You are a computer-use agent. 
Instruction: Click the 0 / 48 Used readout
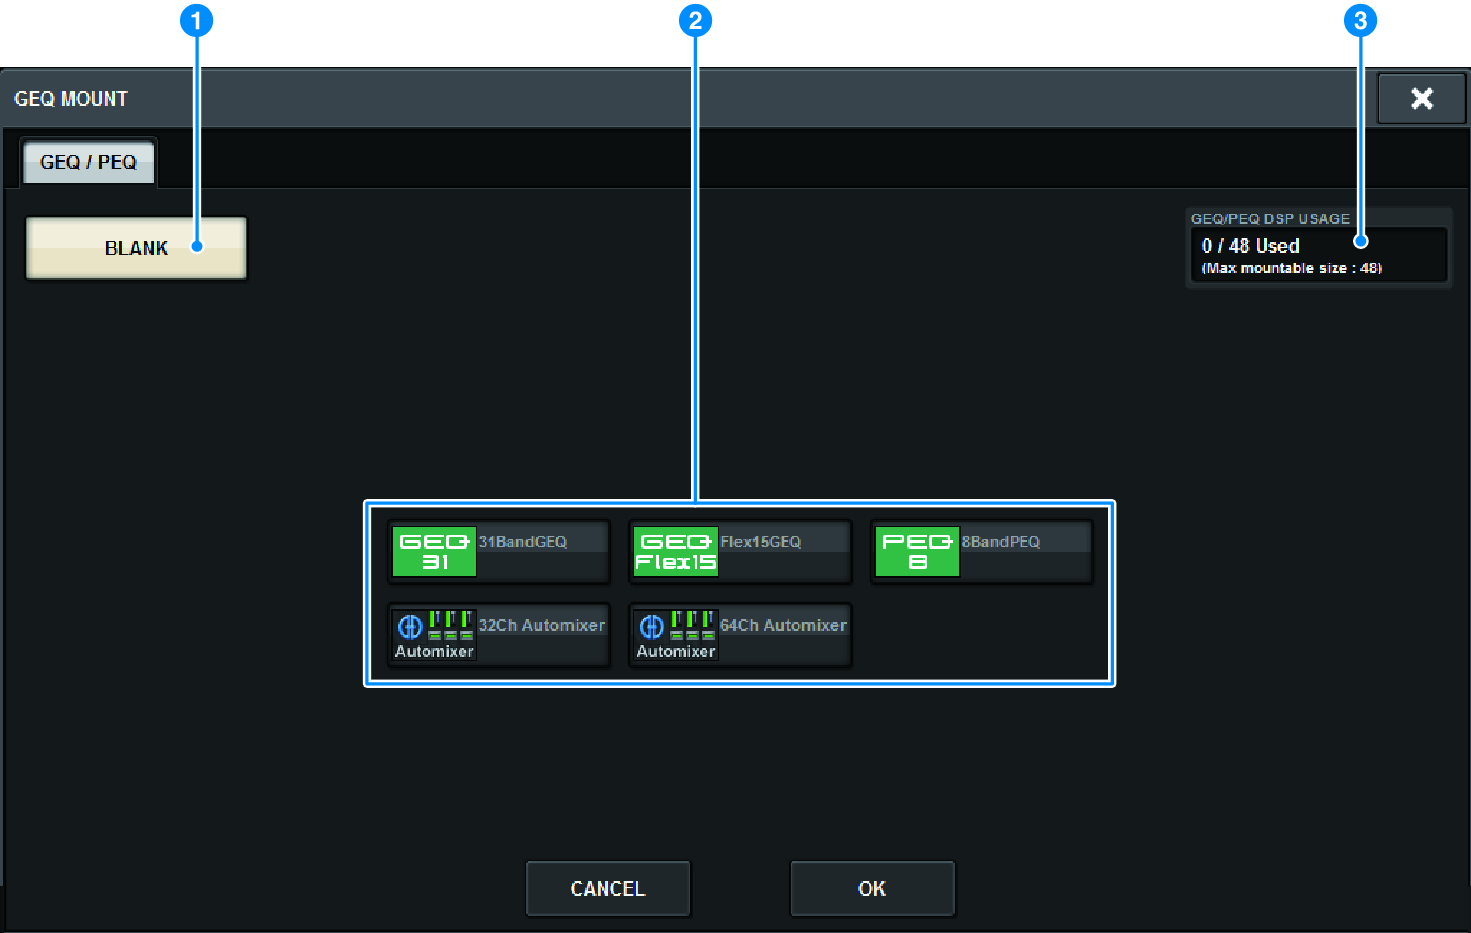pos(1251,246)
